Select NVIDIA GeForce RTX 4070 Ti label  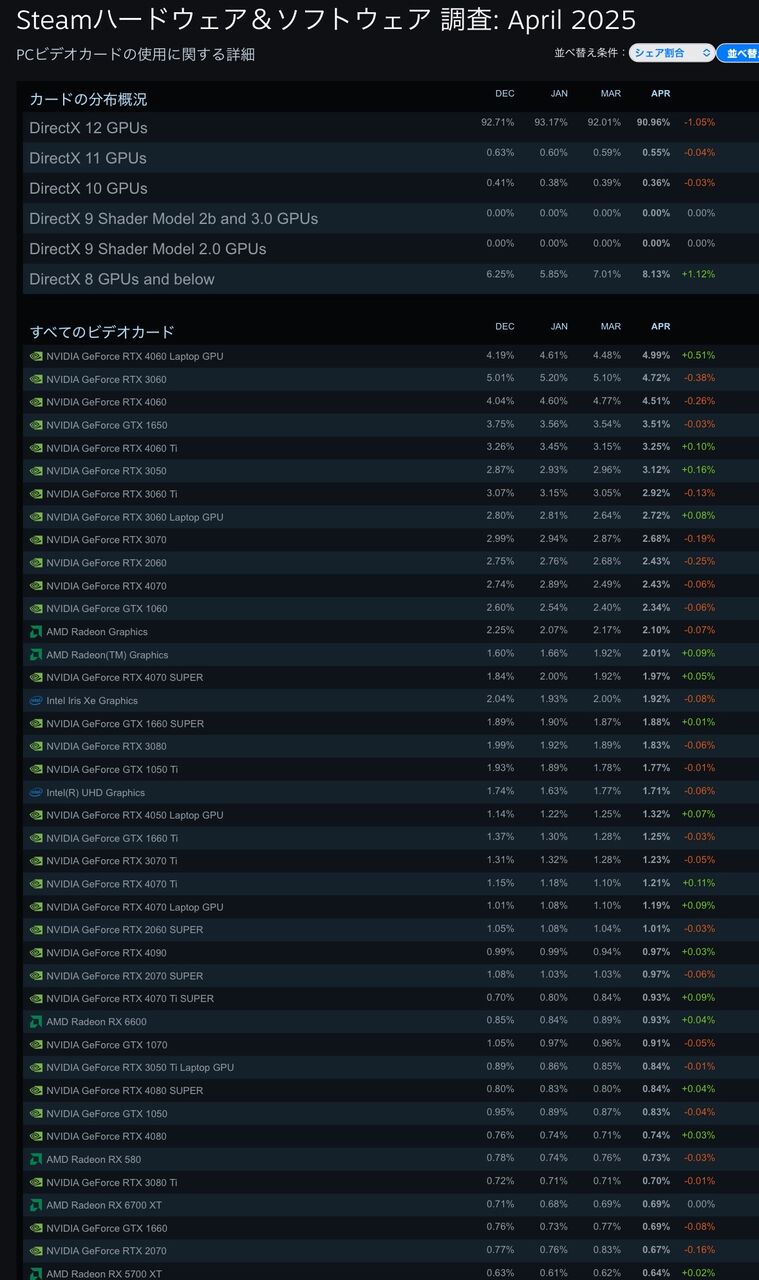tap(112, 884)
